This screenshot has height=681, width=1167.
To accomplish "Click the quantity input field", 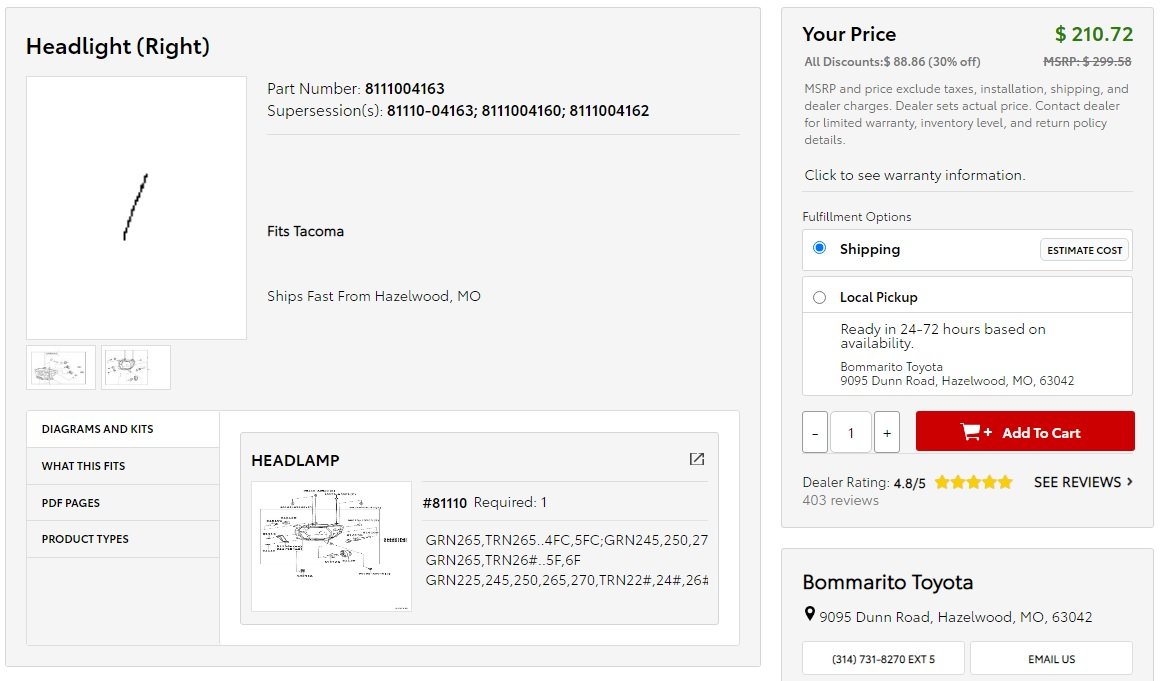I will (x=851, y=432).
